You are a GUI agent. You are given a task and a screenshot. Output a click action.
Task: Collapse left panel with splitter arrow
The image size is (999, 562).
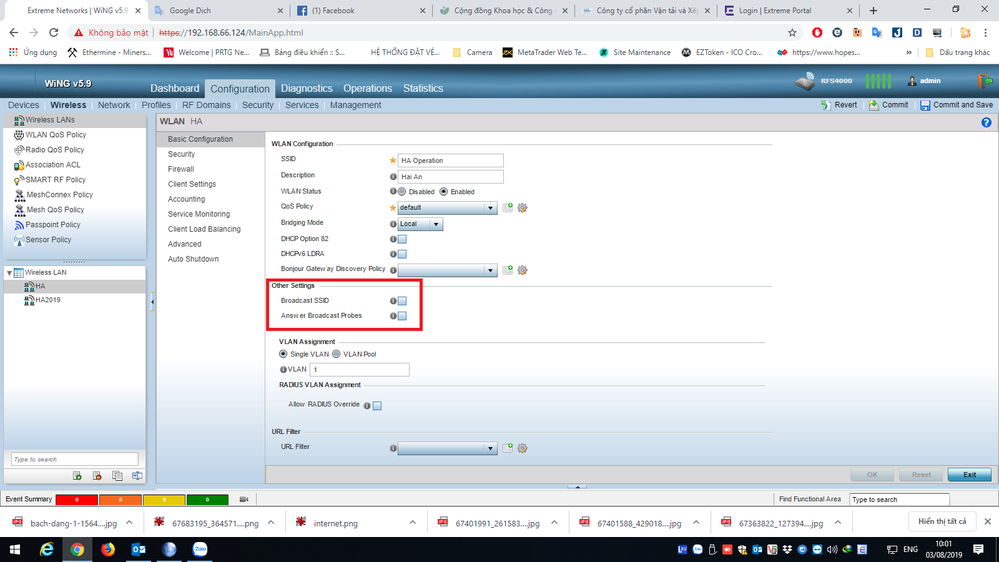tap(152, 302)
